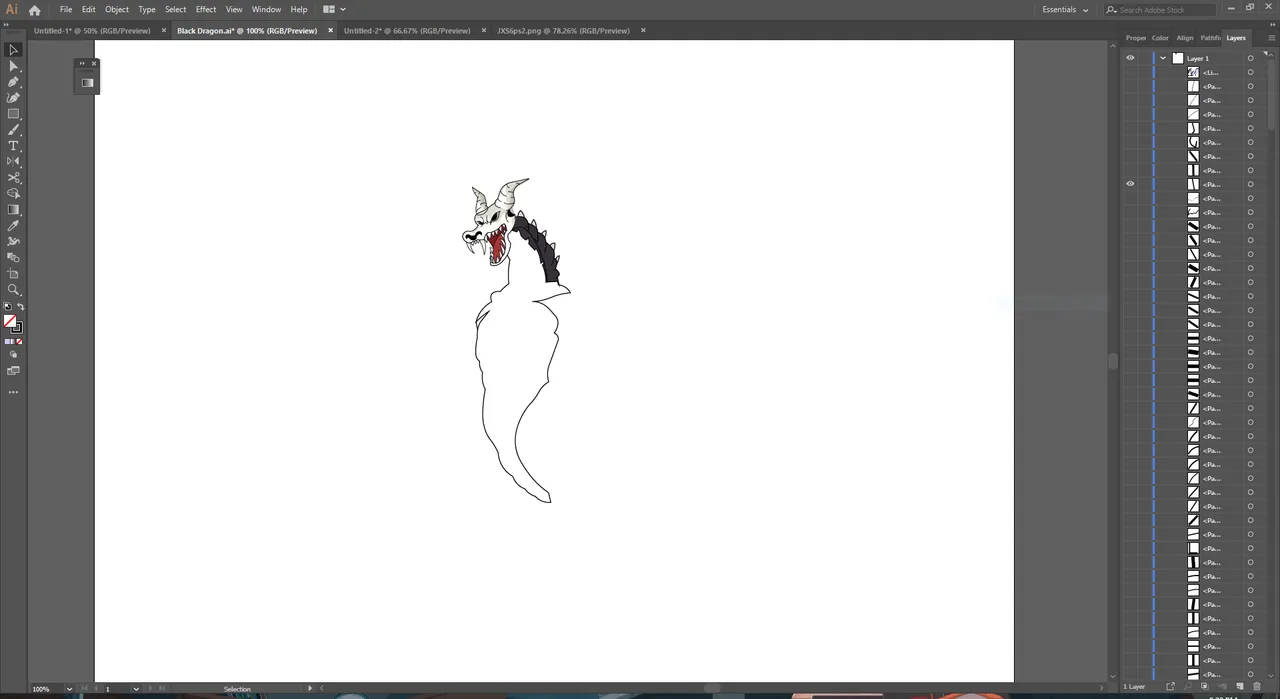This screenshot has height=699, width=1280.
Task: Open the View menu
Action: click(234, 10)
